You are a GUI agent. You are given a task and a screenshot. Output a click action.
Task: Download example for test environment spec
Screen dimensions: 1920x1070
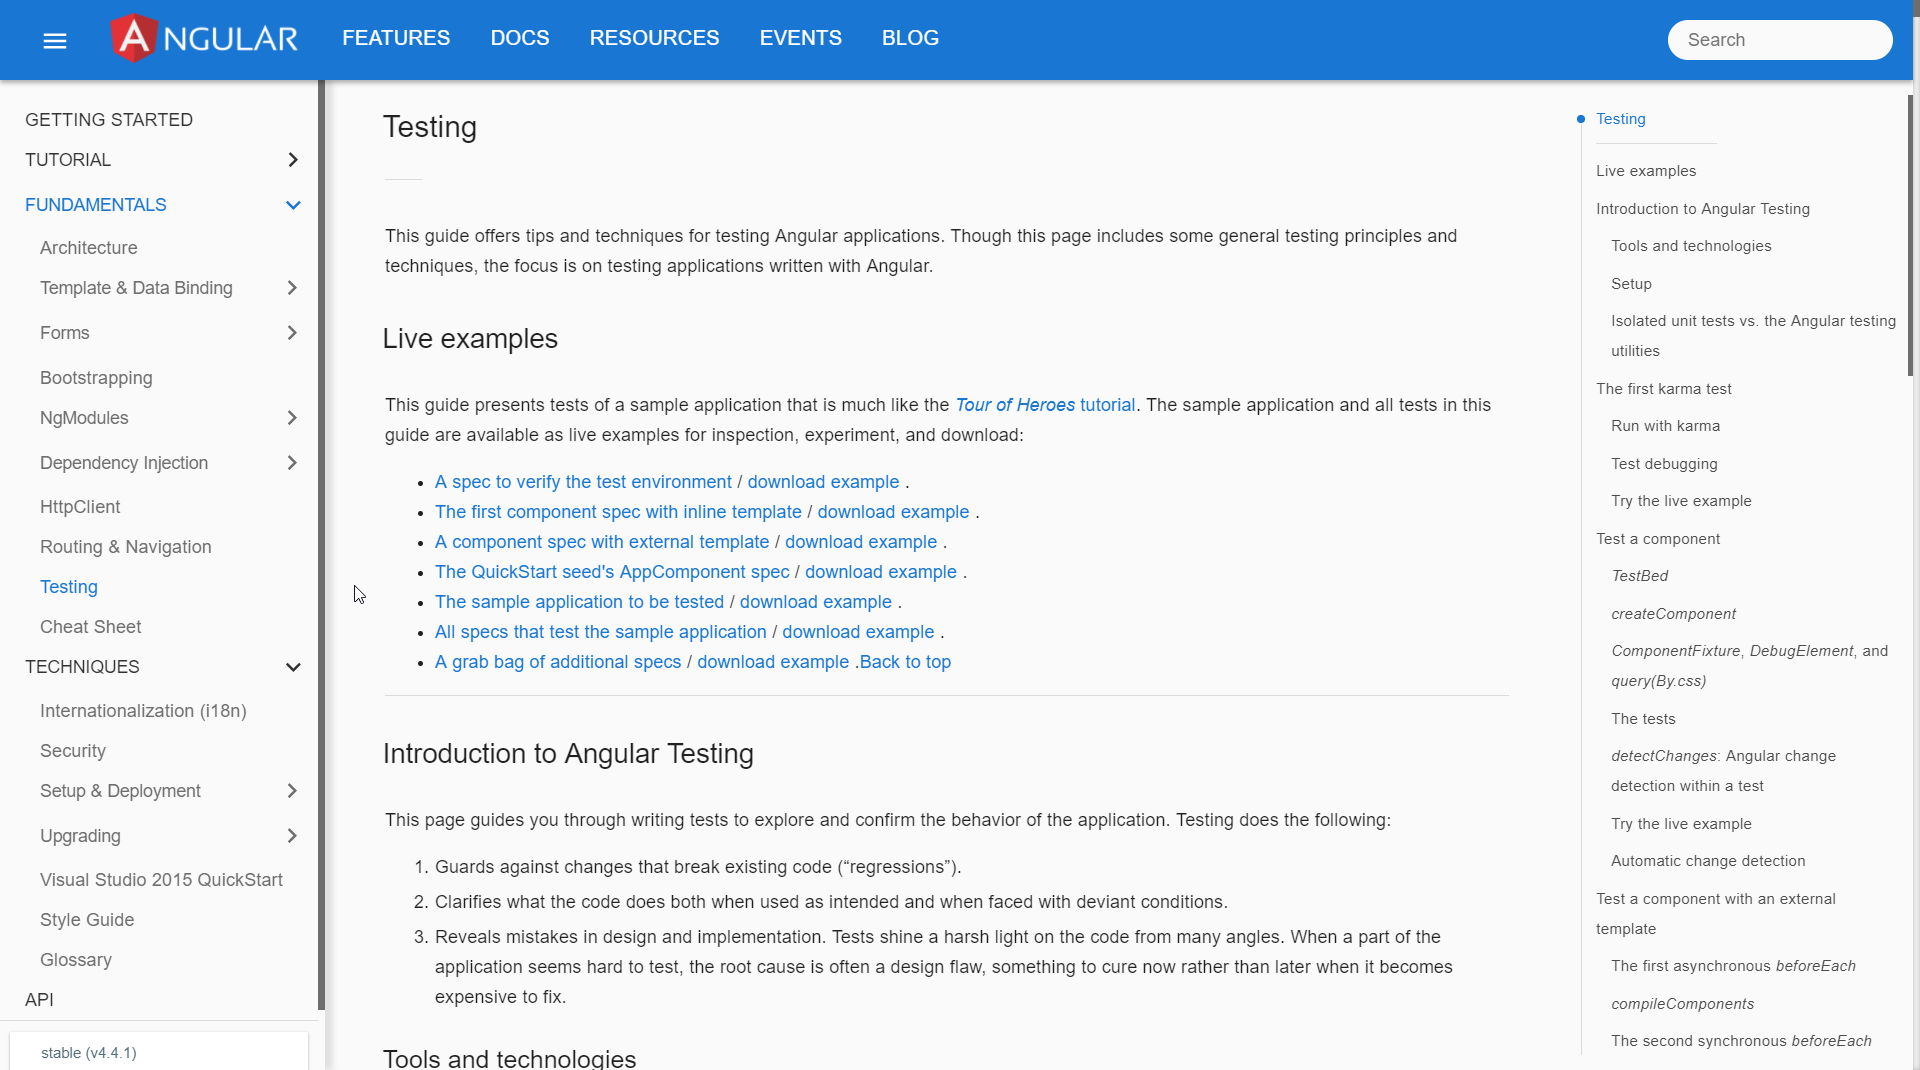coord(823,482)
